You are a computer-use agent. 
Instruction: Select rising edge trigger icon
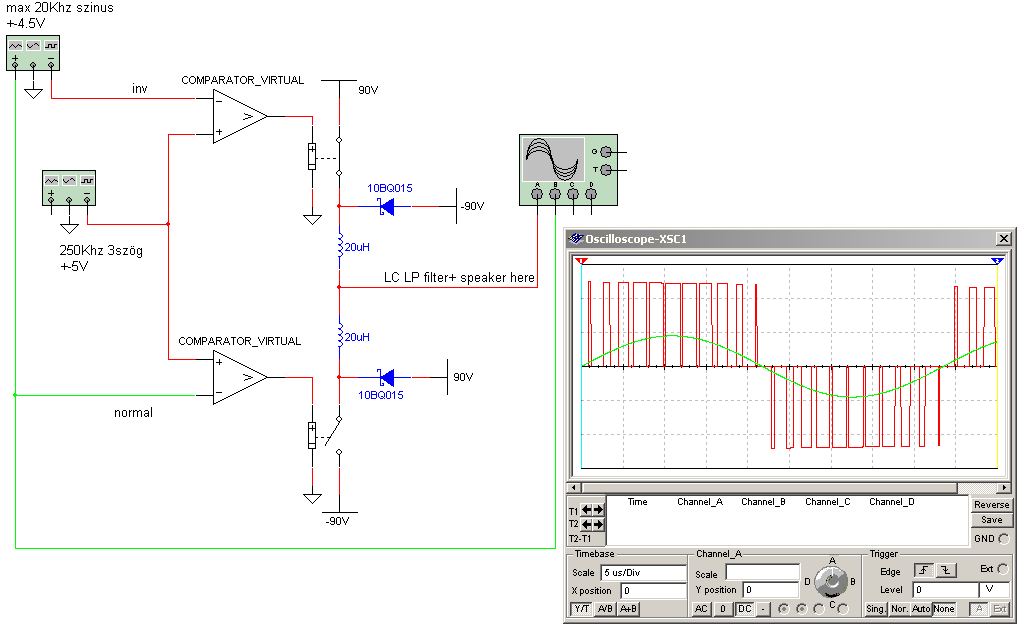point(923,570)
